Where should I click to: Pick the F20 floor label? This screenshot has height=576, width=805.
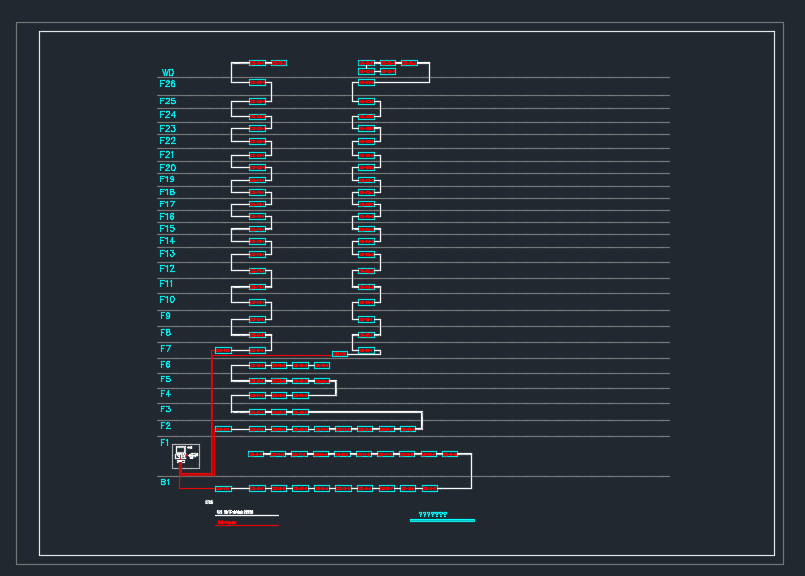[167, 168]
